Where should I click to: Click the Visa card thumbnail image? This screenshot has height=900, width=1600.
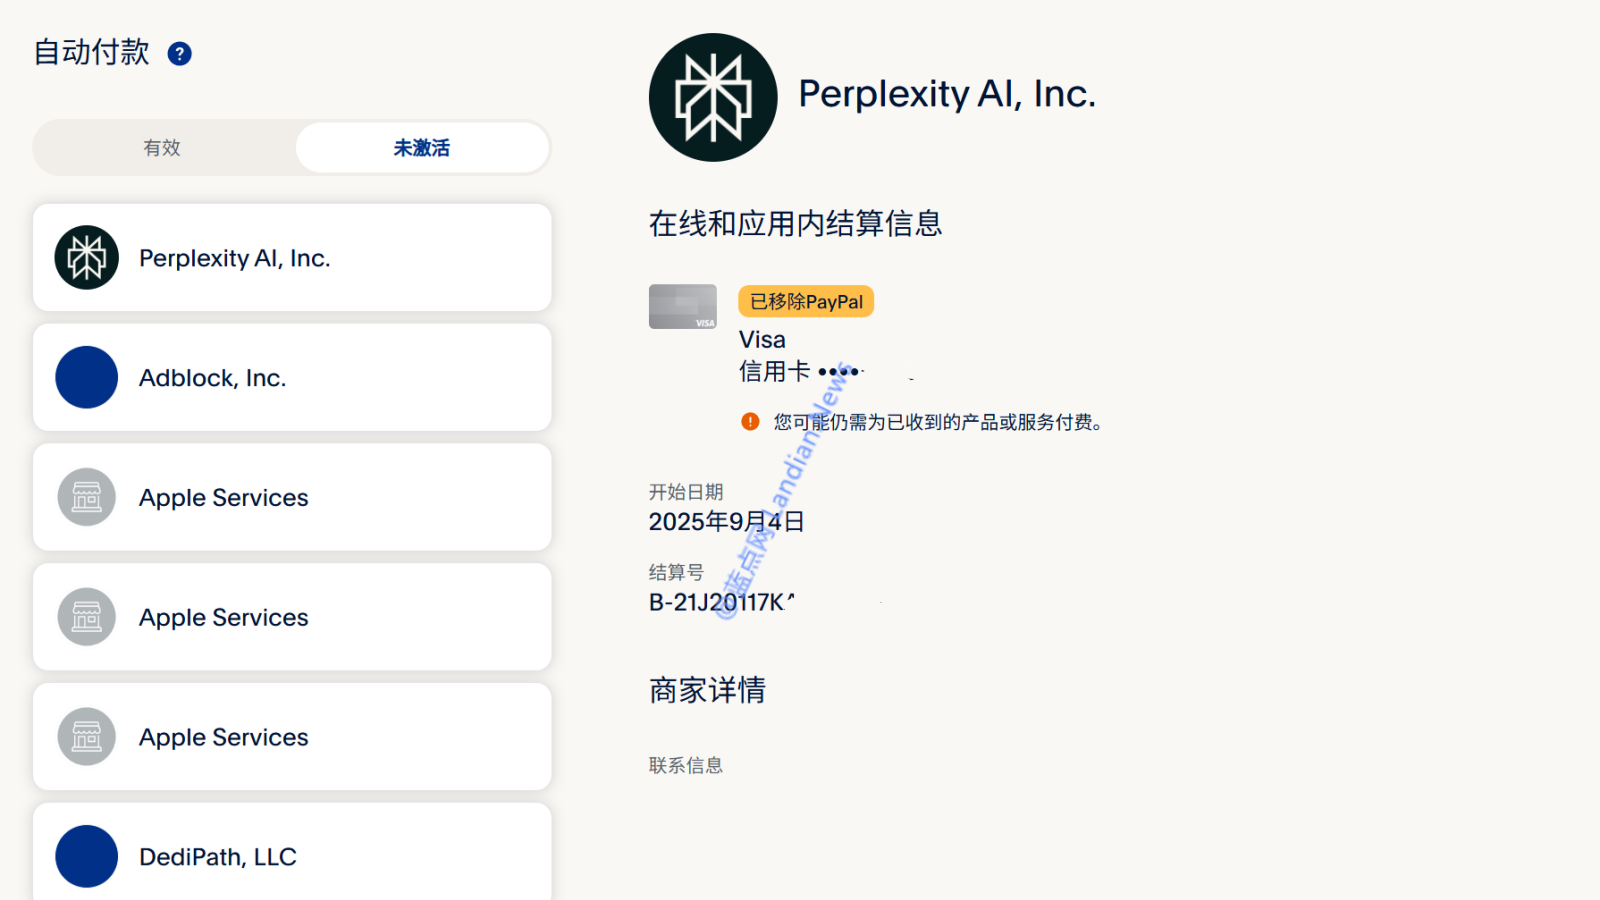click(683, 307)
